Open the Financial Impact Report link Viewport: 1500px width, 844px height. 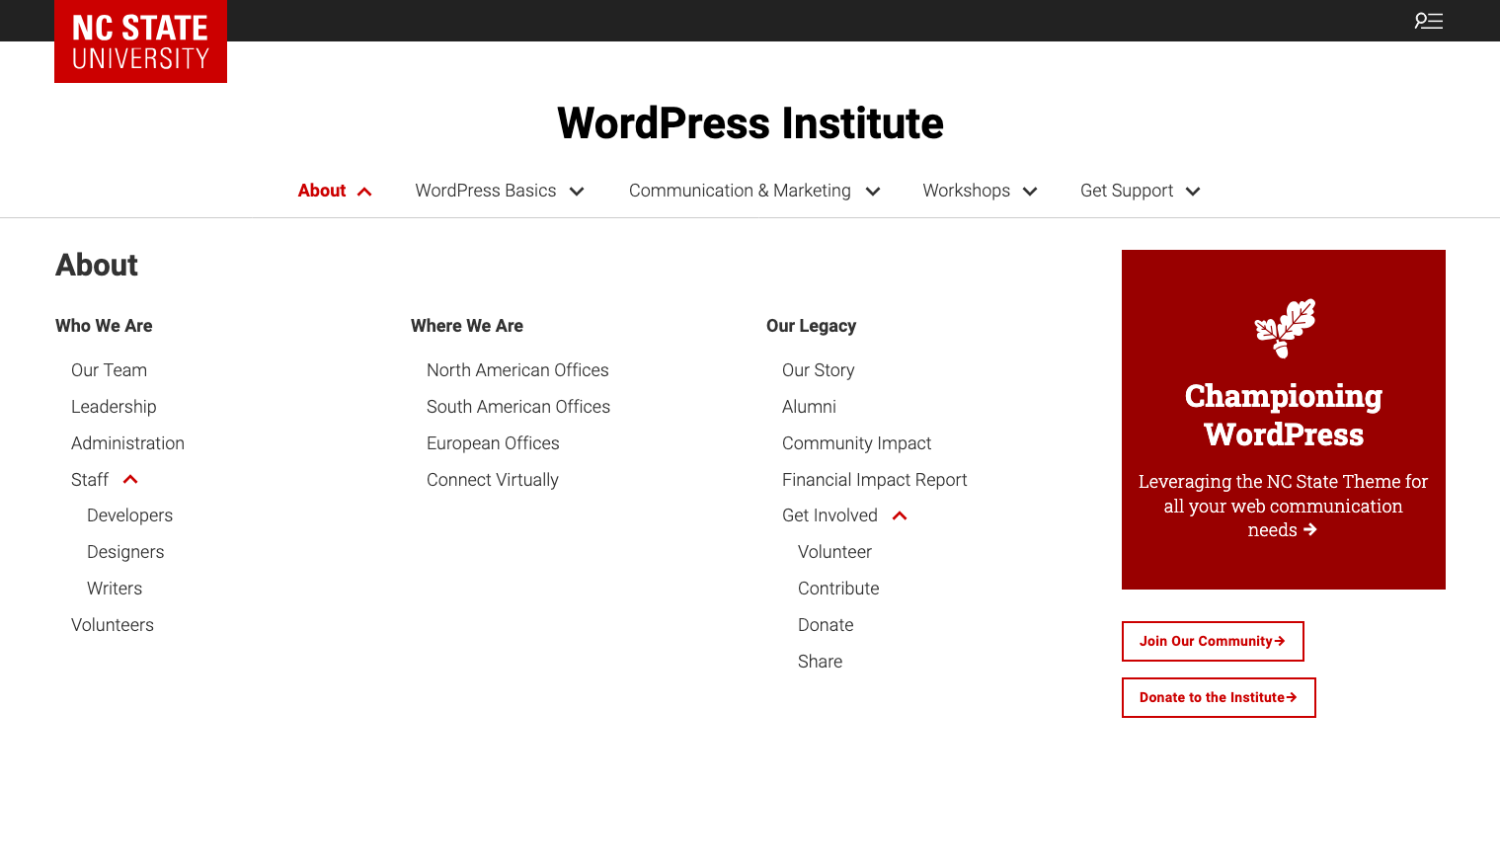coord(874,480)
